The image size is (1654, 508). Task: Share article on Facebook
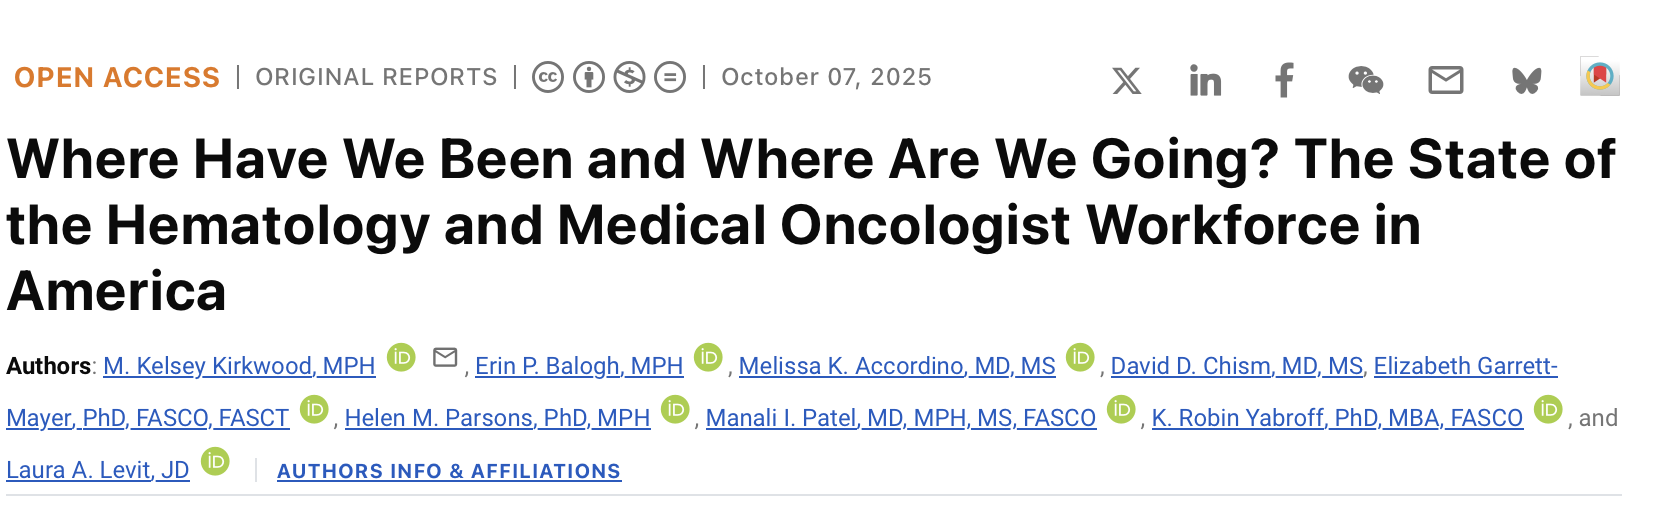1285,80
